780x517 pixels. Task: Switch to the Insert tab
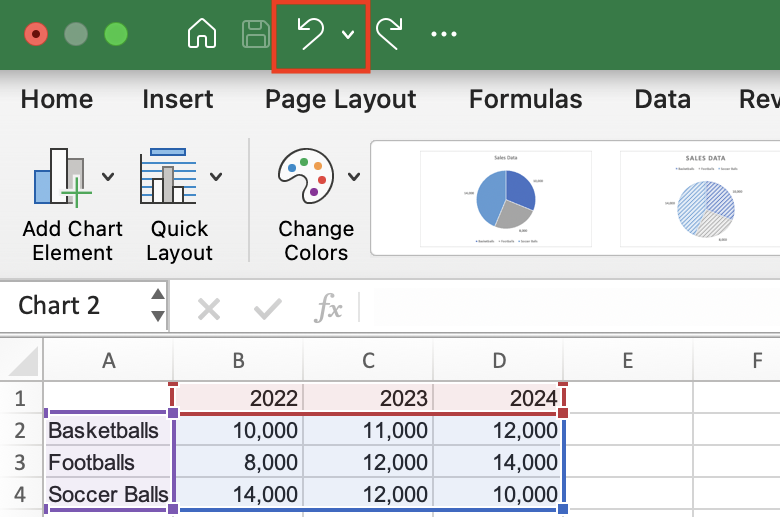tap(178, 99)
